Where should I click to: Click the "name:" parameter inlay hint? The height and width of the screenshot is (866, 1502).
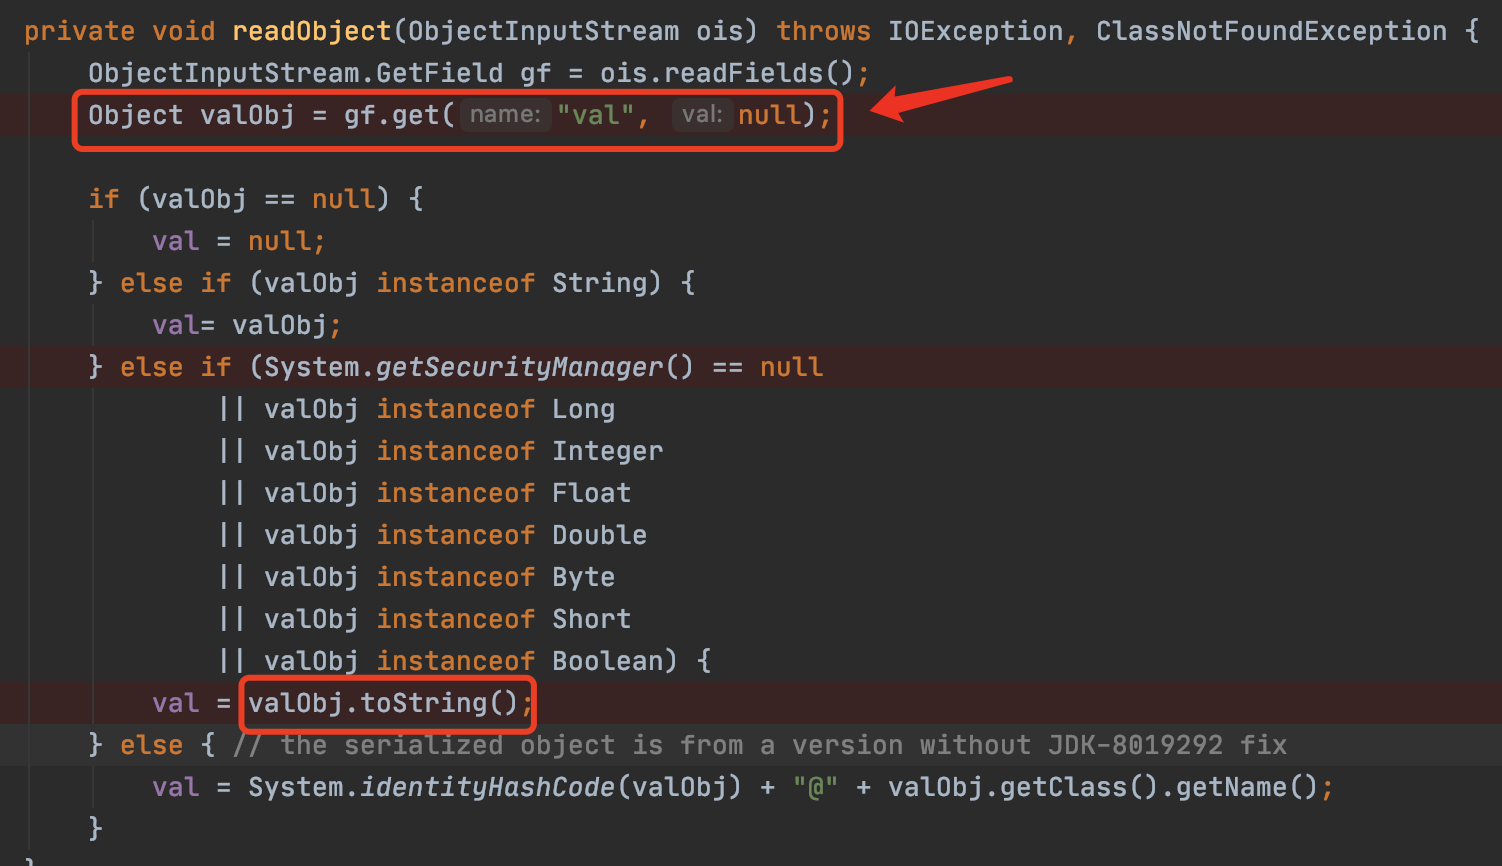505,115
